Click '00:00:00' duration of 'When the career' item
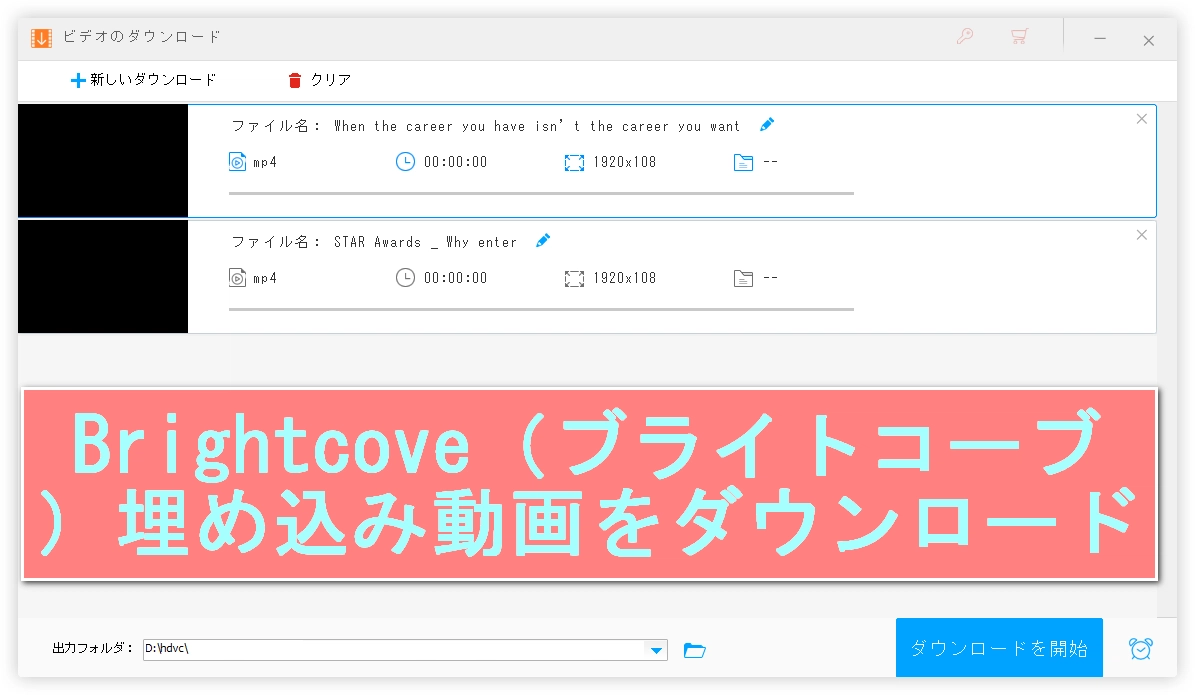Screen dimensions: 1195x695 [x=455, y=162]
